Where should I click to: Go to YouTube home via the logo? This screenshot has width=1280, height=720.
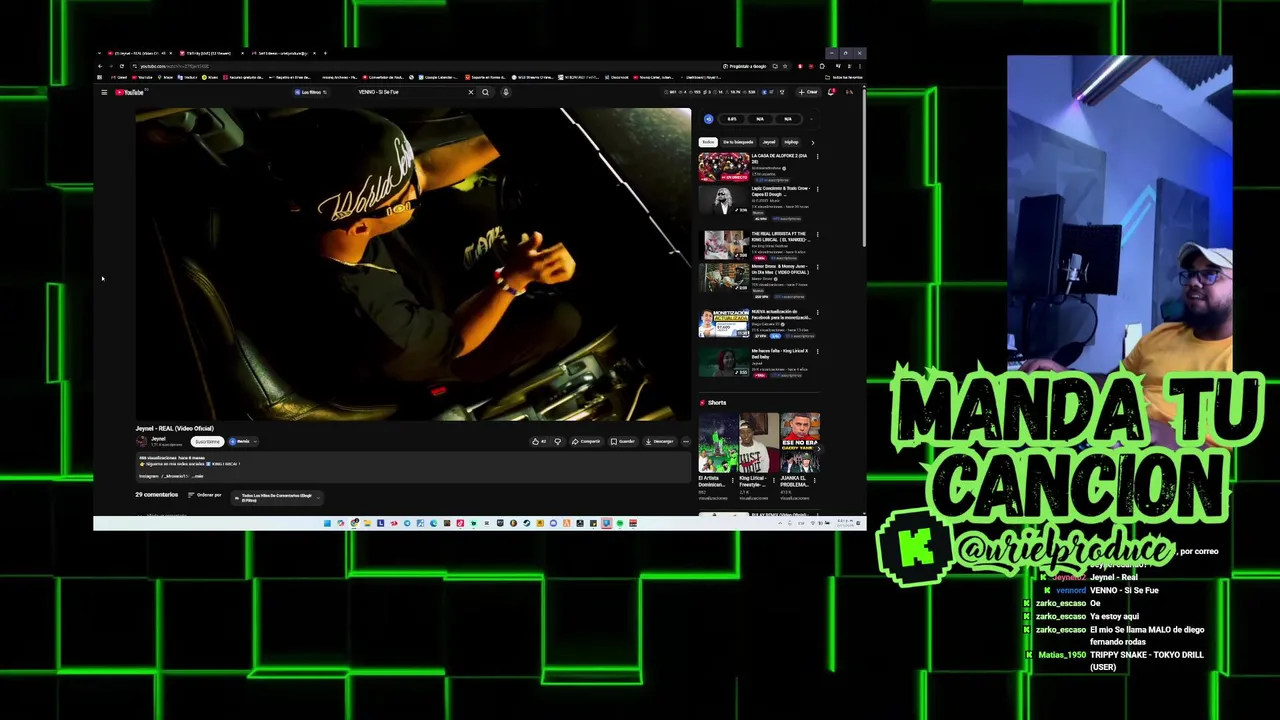[130, 92]
